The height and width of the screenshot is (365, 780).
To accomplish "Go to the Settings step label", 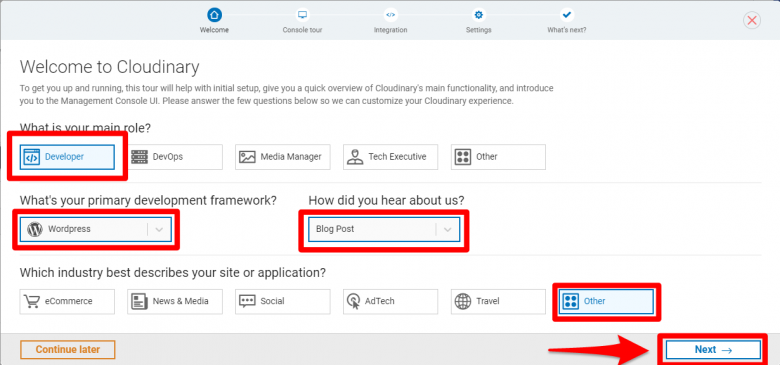I will [x=479, y=30].
